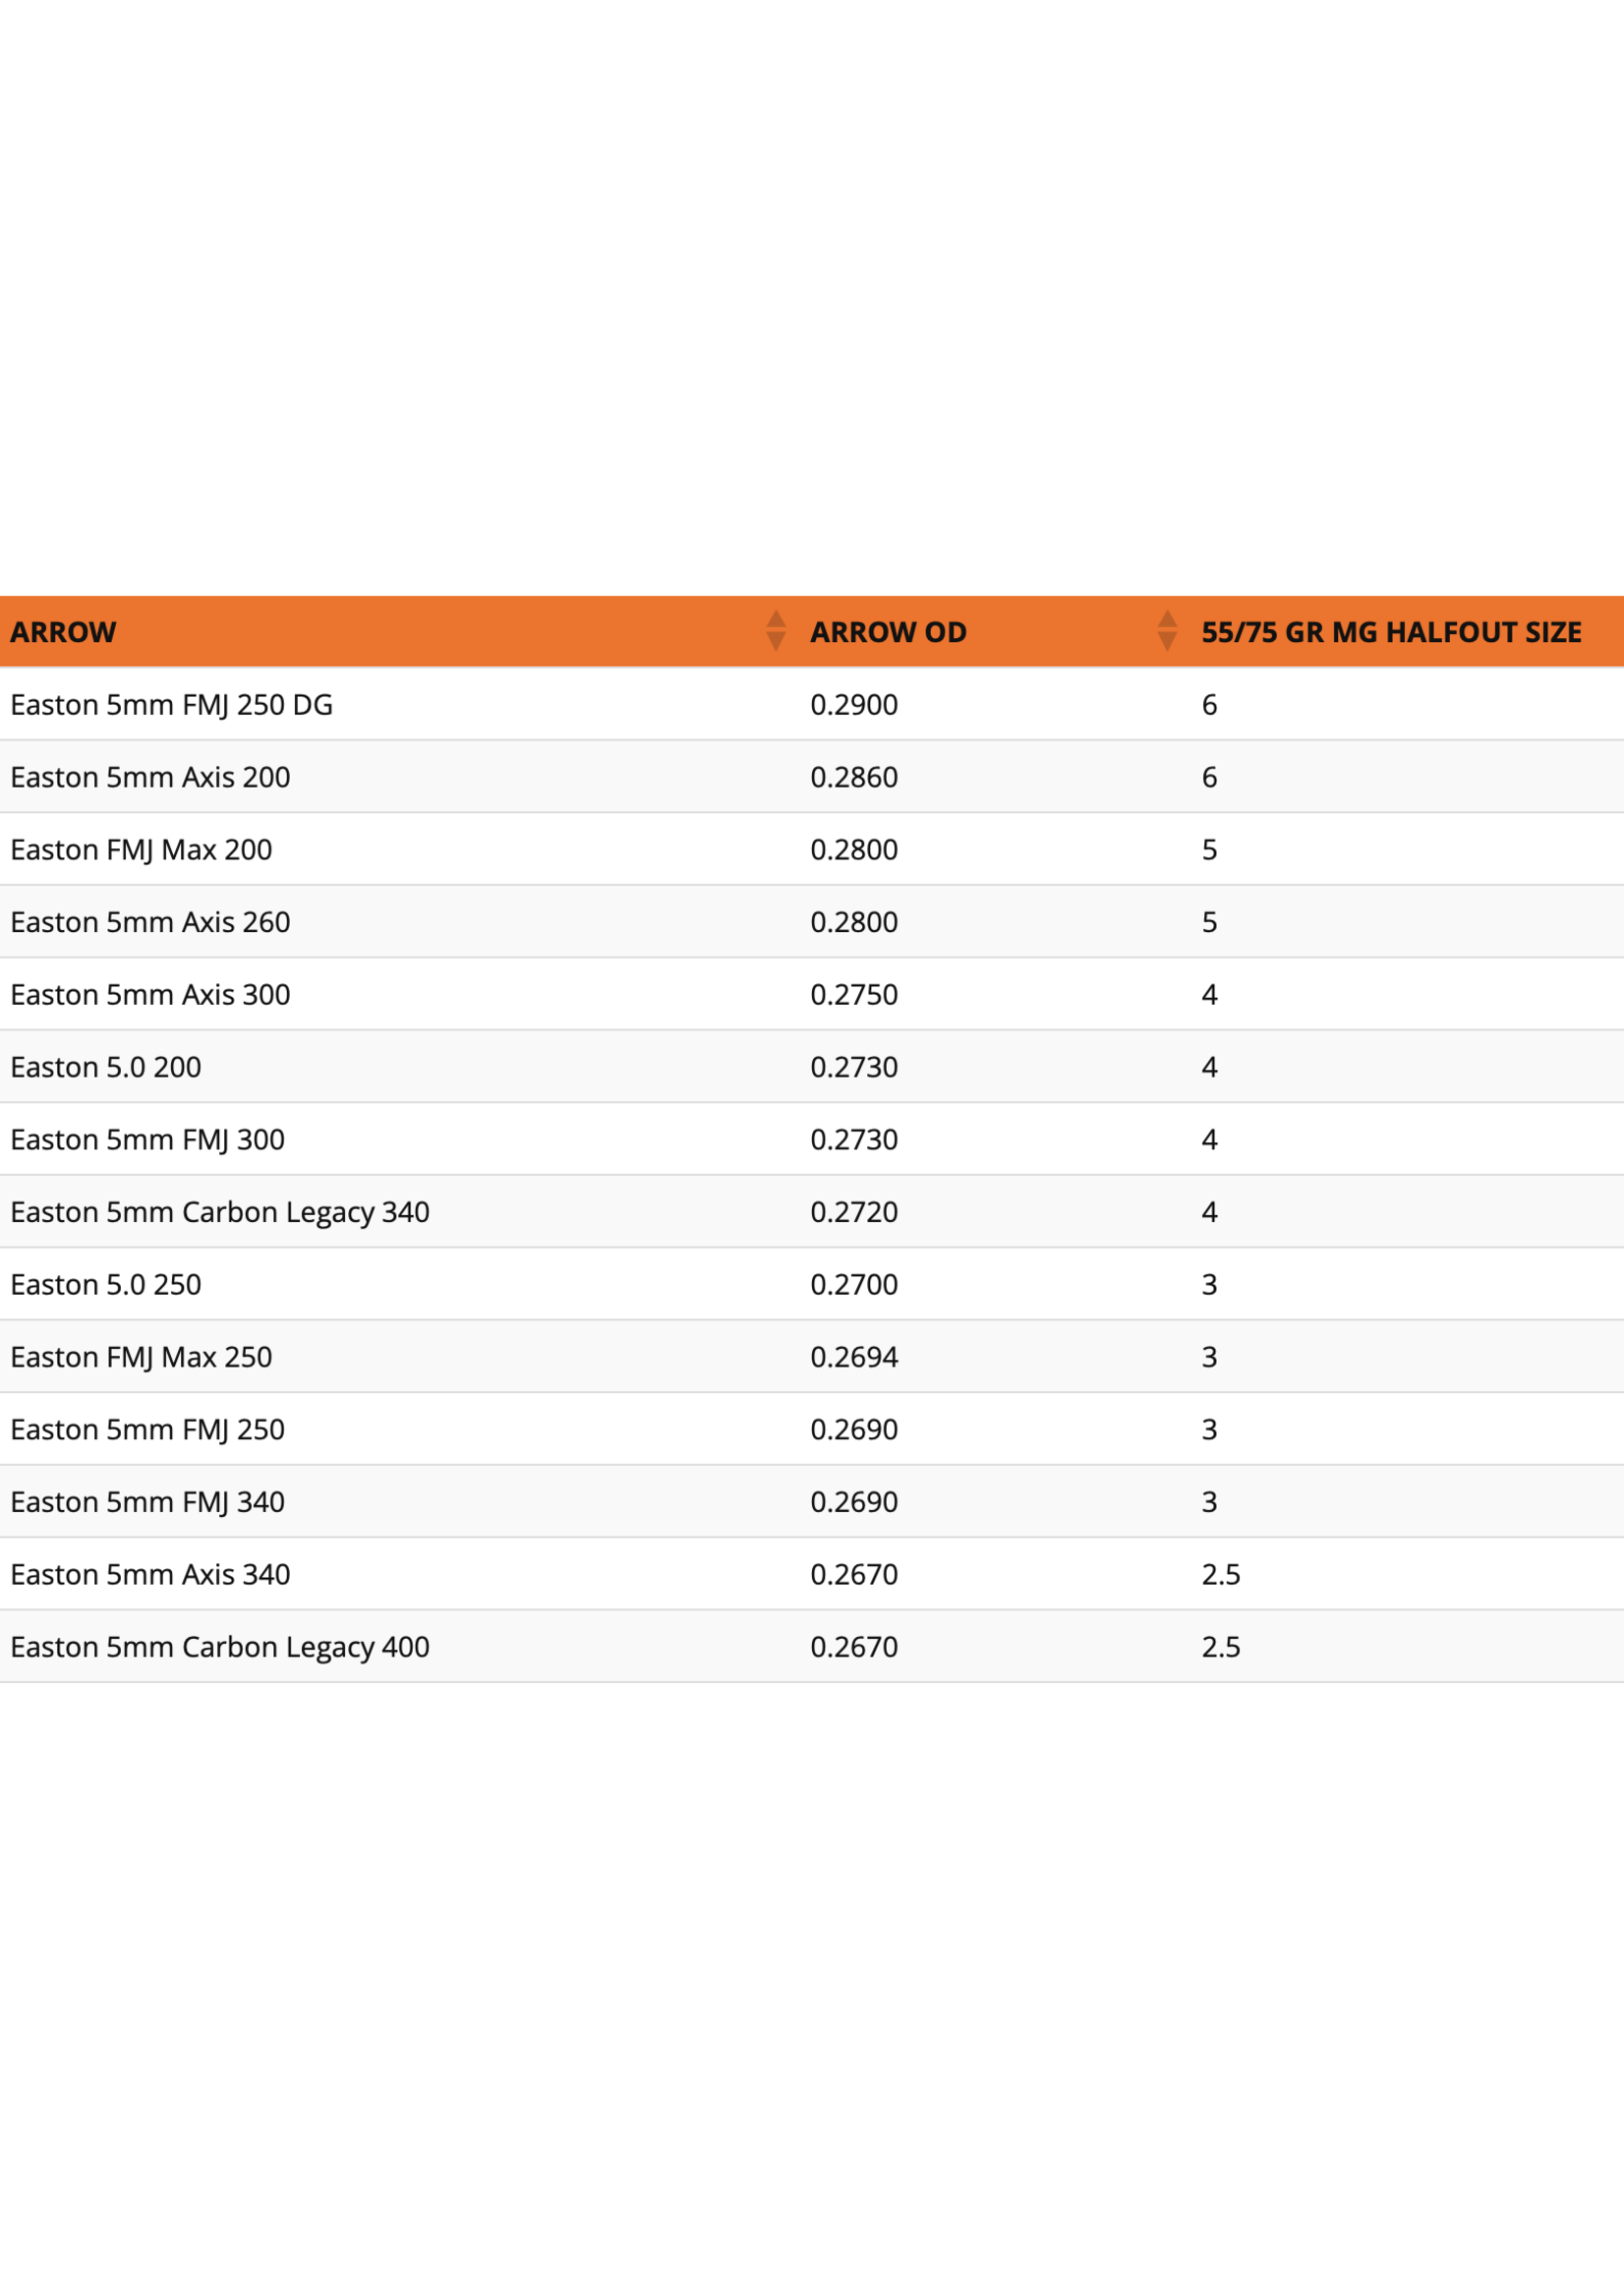Select the Easton 5mm Axis 300 cell
The width and height of the screenshot is (1624, 2274).
coord(150,995)
